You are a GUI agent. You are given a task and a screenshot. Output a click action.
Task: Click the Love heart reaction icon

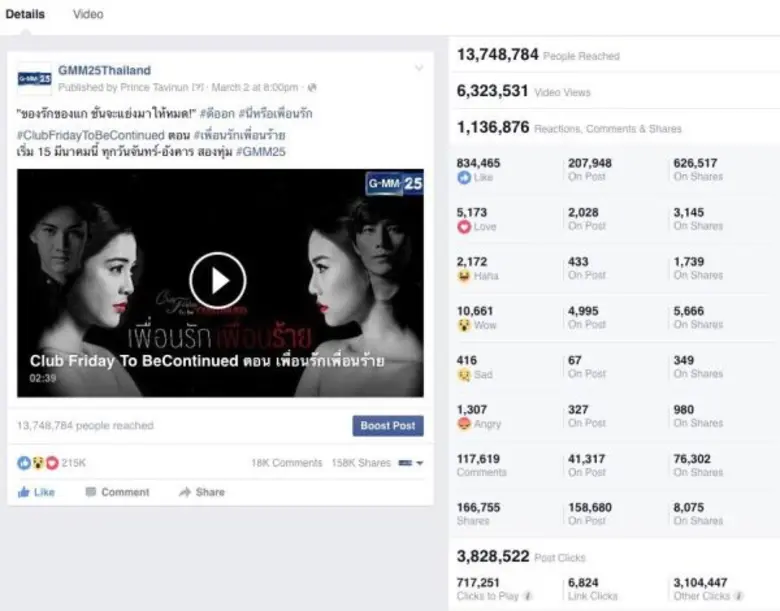pyautogui.click(x=464, y=227)
